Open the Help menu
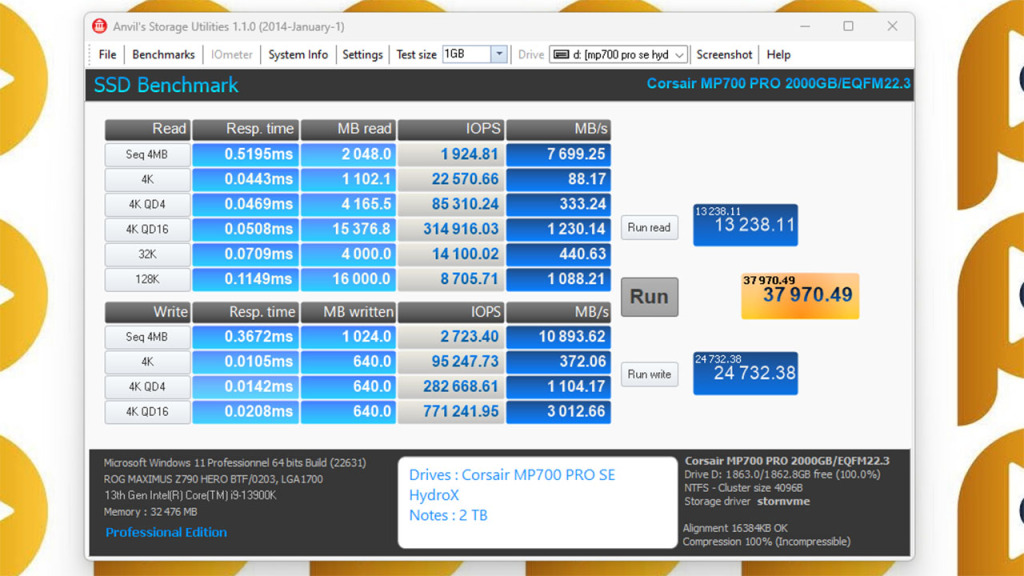1024x576 pixels. point(778,55)
